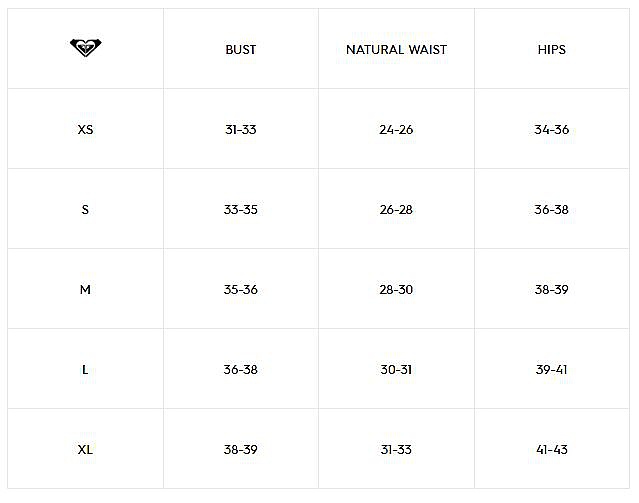
Task: Click the M hips value 38-39
Action: pyautogui.click(x=552, y=290)
